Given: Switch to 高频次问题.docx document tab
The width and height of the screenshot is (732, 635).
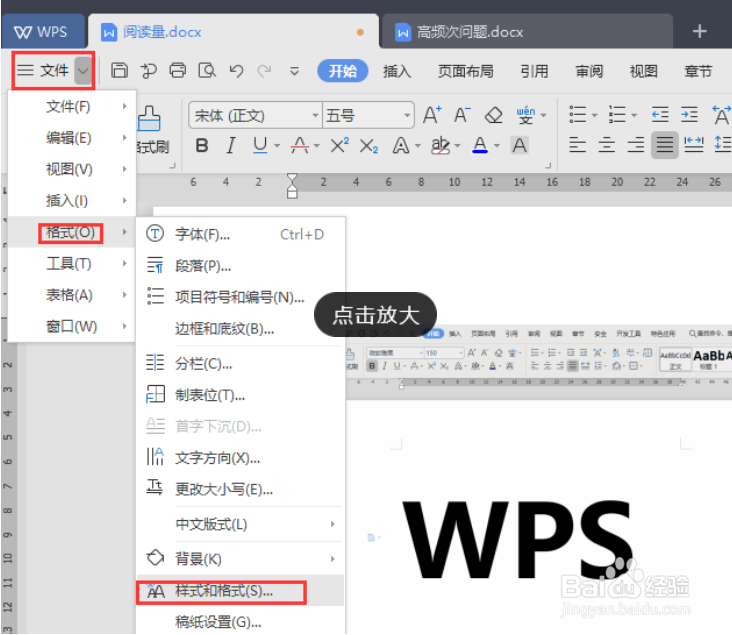Looking at the screenshot, I should pyautogui.click(x=528, y=32).
